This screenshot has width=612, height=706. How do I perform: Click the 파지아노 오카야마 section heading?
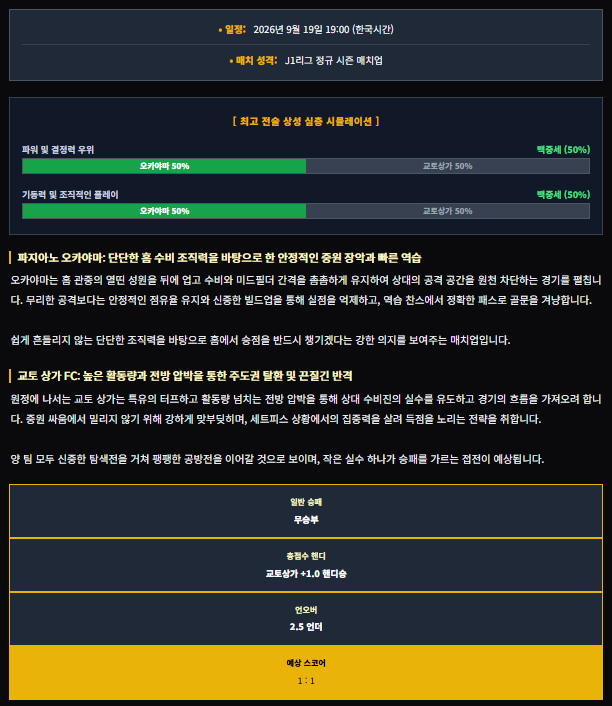219,258
